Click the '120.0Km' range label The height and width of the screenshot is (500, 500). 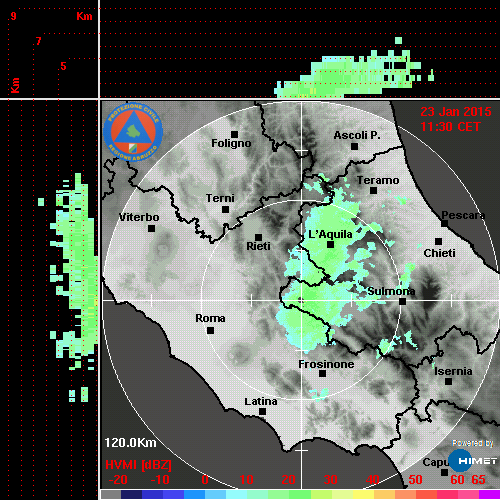click(130, 443)
